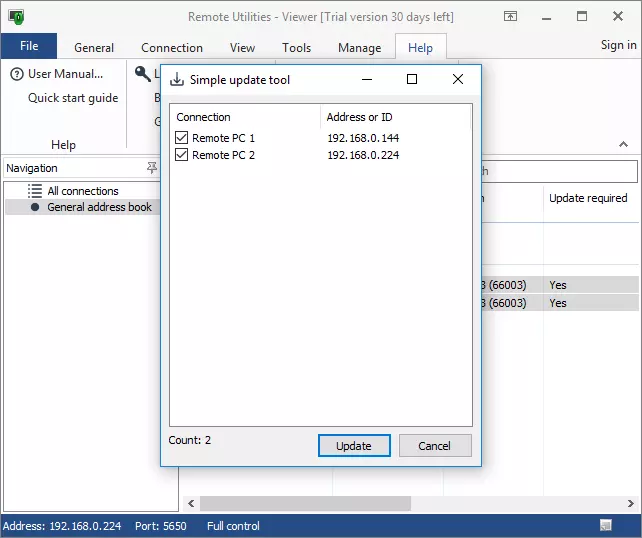Switch to the General tab
This screenshot has width=642, height=538.
point(94,47)
